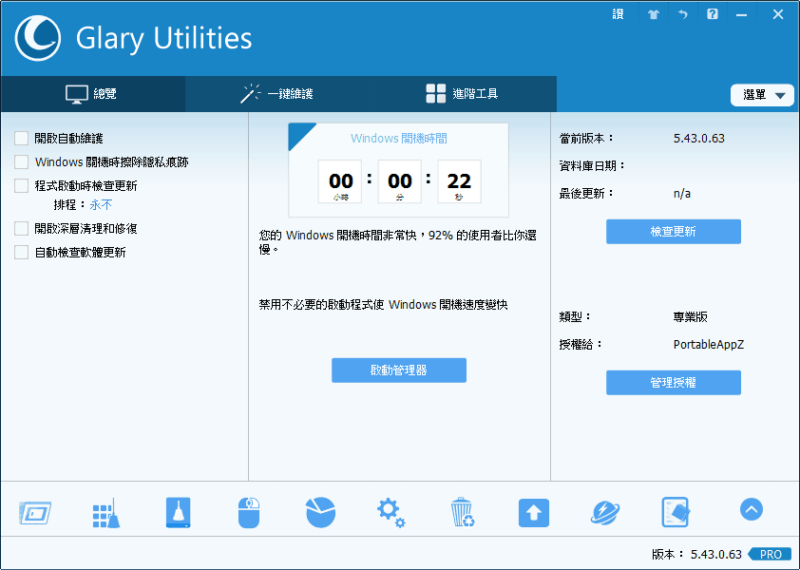The image size is (800, 570).
Task: Toggle the 自動檢查軟體更新 checkbox
Action: pos(21,252)
